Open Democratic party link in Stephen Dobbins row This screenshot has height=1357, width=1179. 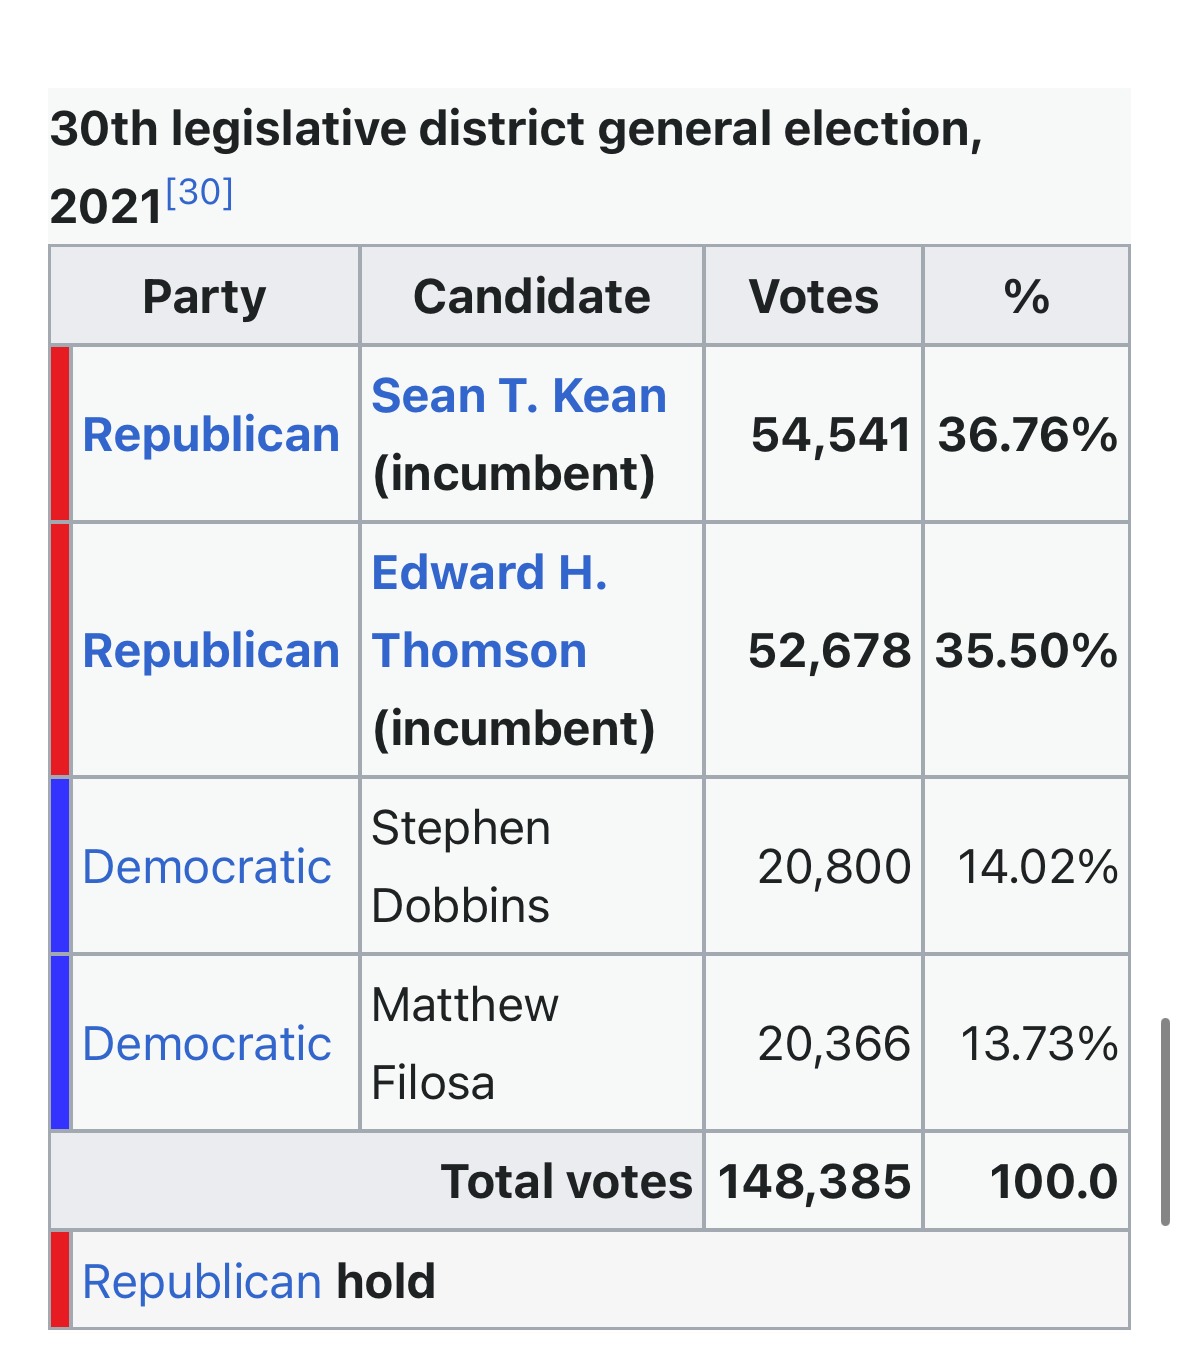coord(207,867)
